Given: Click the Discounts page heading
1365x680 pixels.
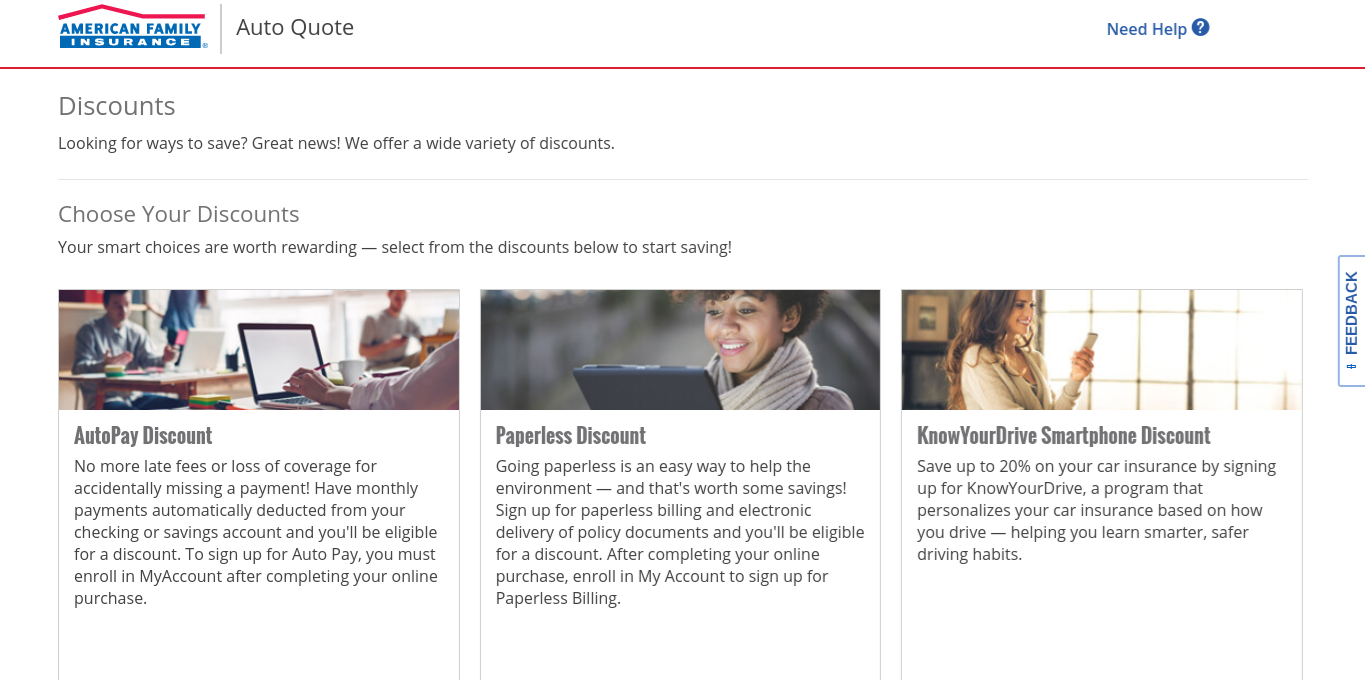Looking at the screenshot, I should 117,106.
